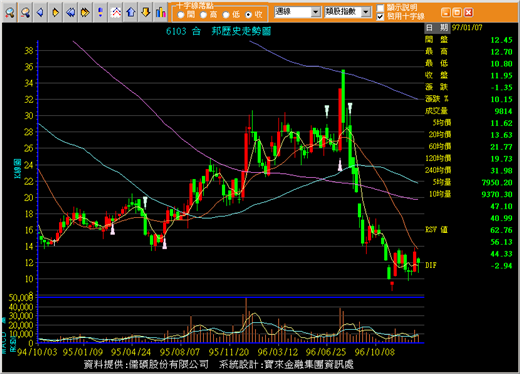Viewport: 520px width, 374px height.
Task: Click the vertical blue-yellow slider icon
Action: click(100, 13)
